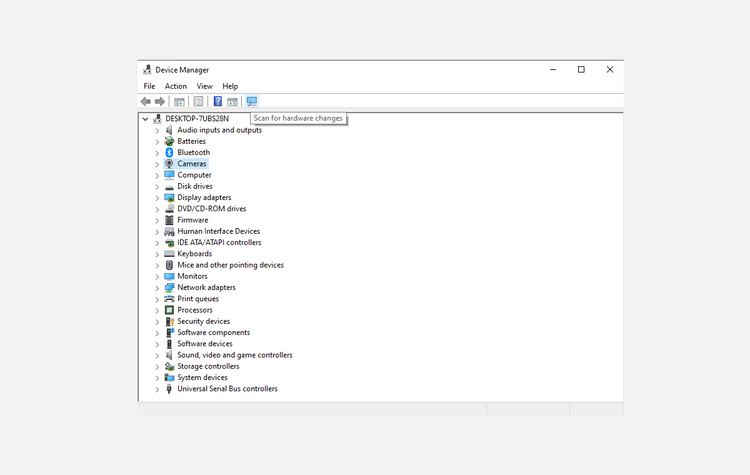Click the Network adapters icon
This screenshot has height=475, width=750.
pos(169,287)
